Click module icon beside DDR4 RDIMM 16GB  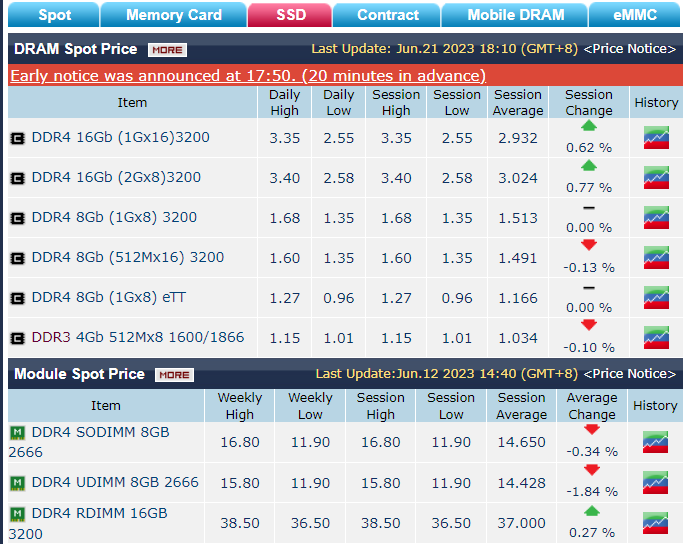coord(17,514)
